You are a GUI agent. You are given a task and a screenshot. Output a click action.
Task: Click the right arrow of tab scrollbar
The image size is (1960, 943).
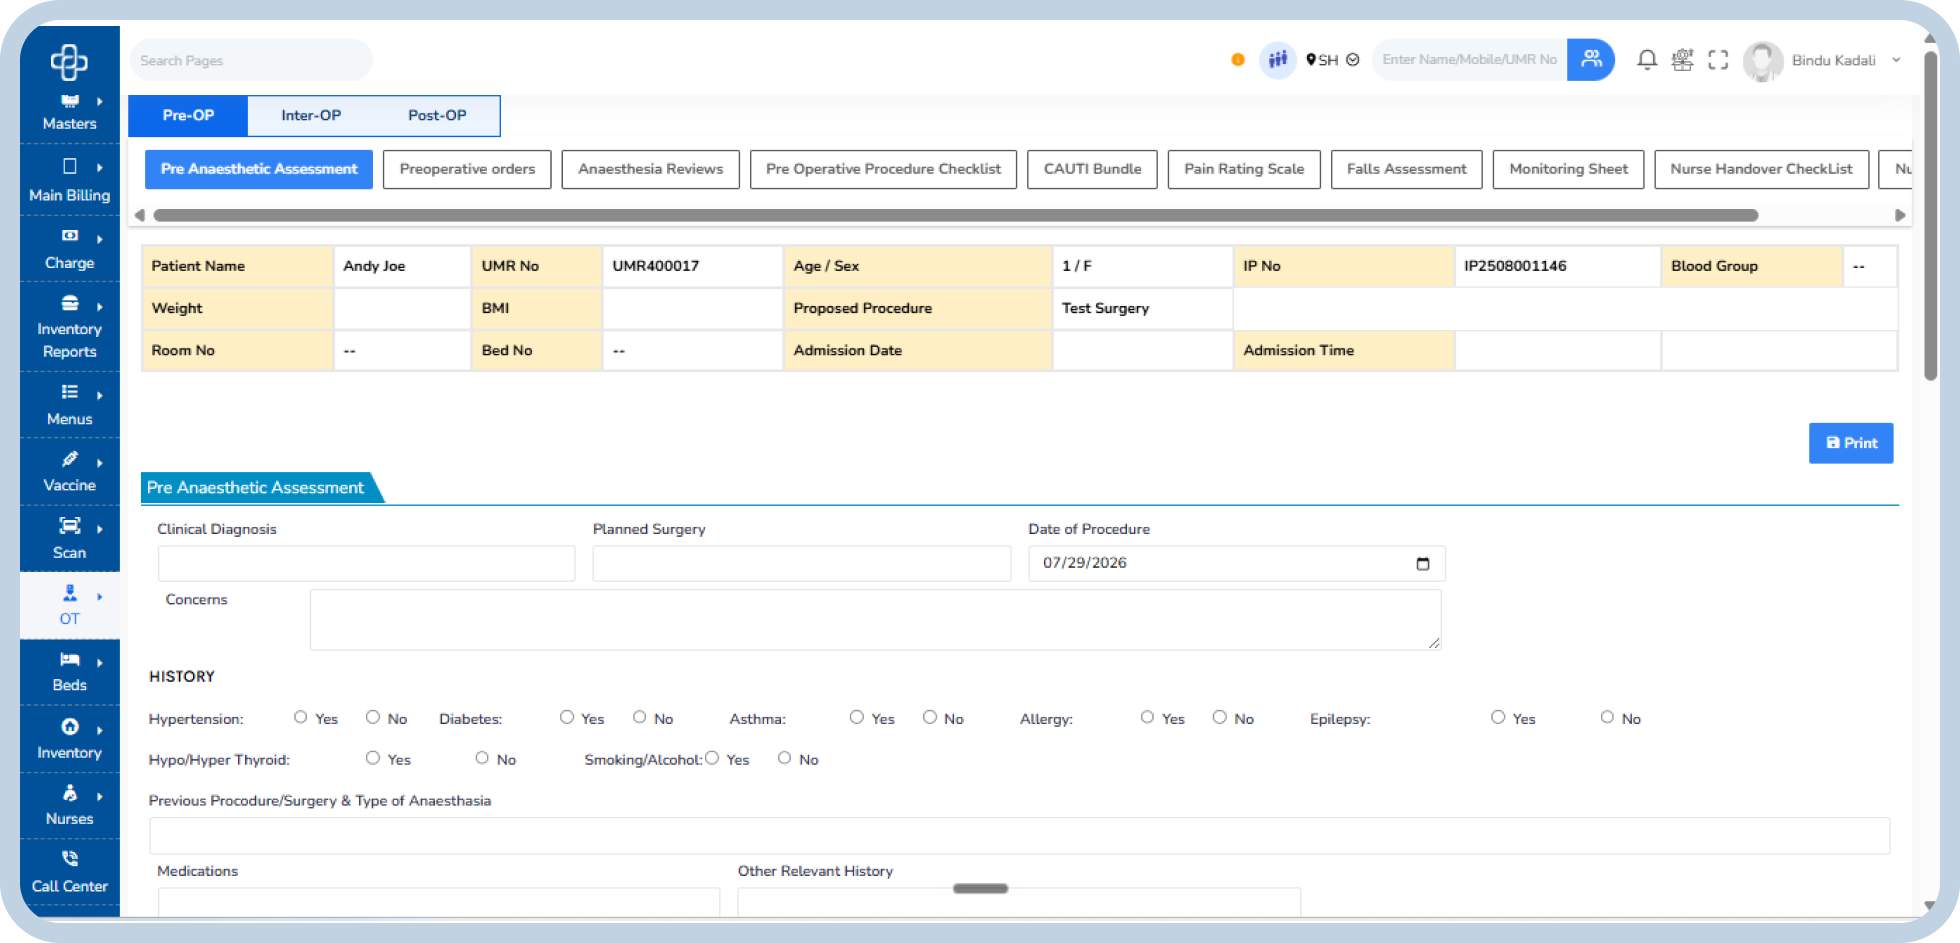(x=1900, y=215)
